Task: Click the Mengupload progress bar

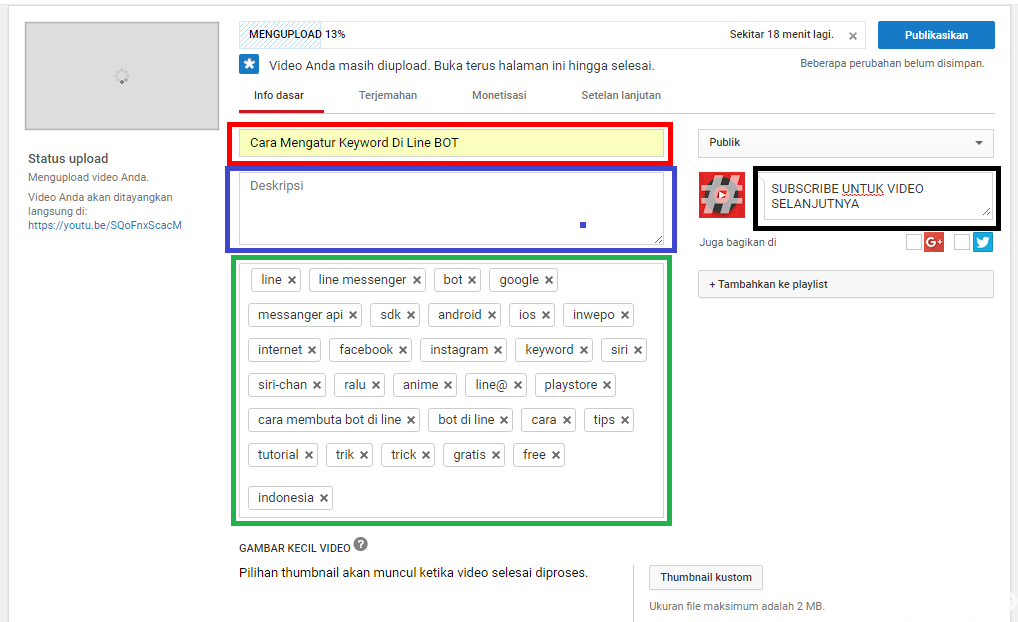Action: coord(552,34)
